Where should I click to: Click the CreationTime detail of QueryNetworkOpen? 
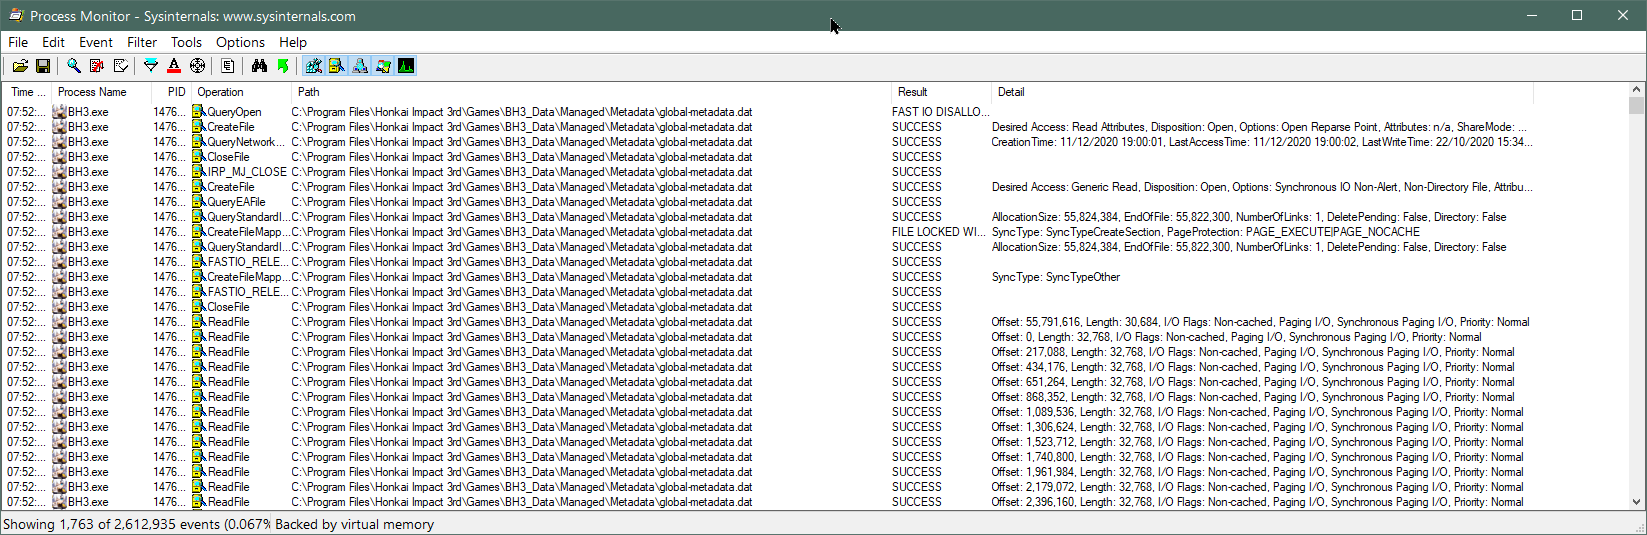click(x=1262, y=142)
